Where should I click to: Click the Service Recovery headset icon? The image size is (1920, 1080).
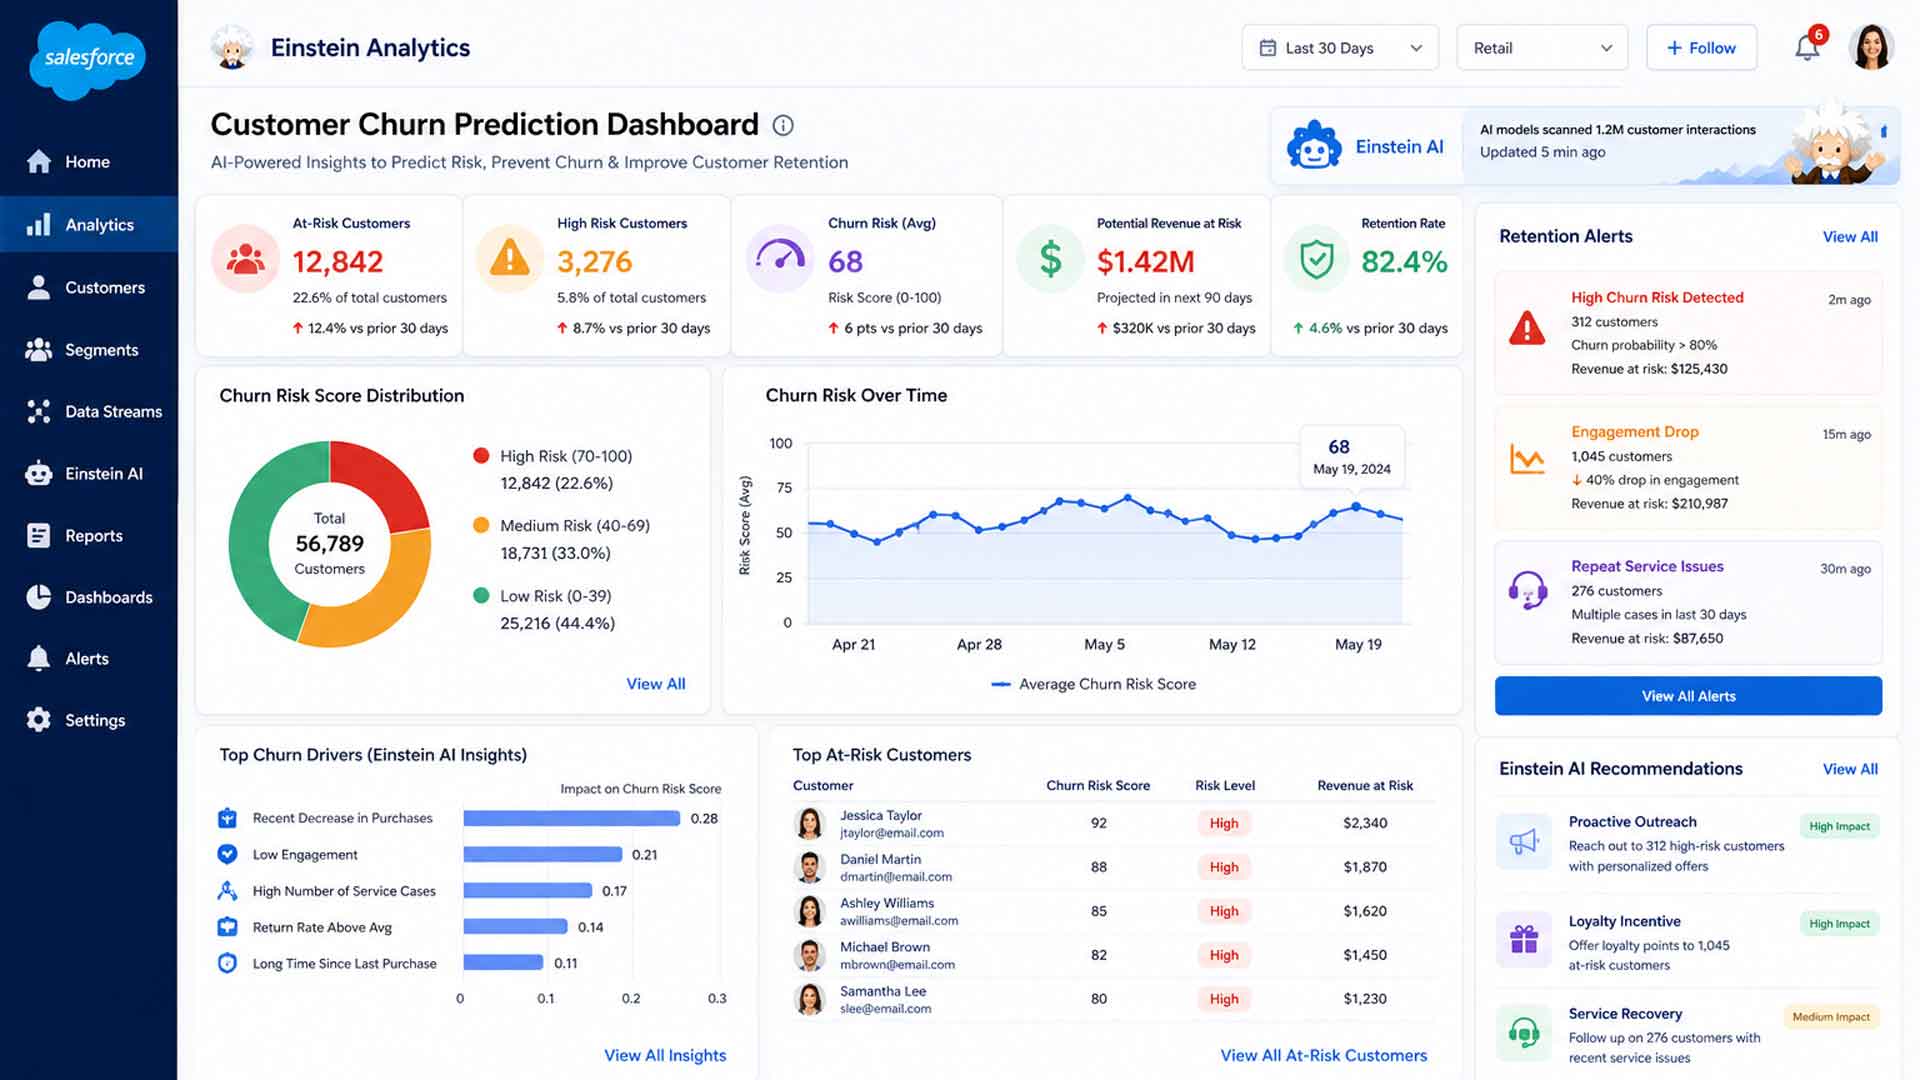click(1524, 1031)
